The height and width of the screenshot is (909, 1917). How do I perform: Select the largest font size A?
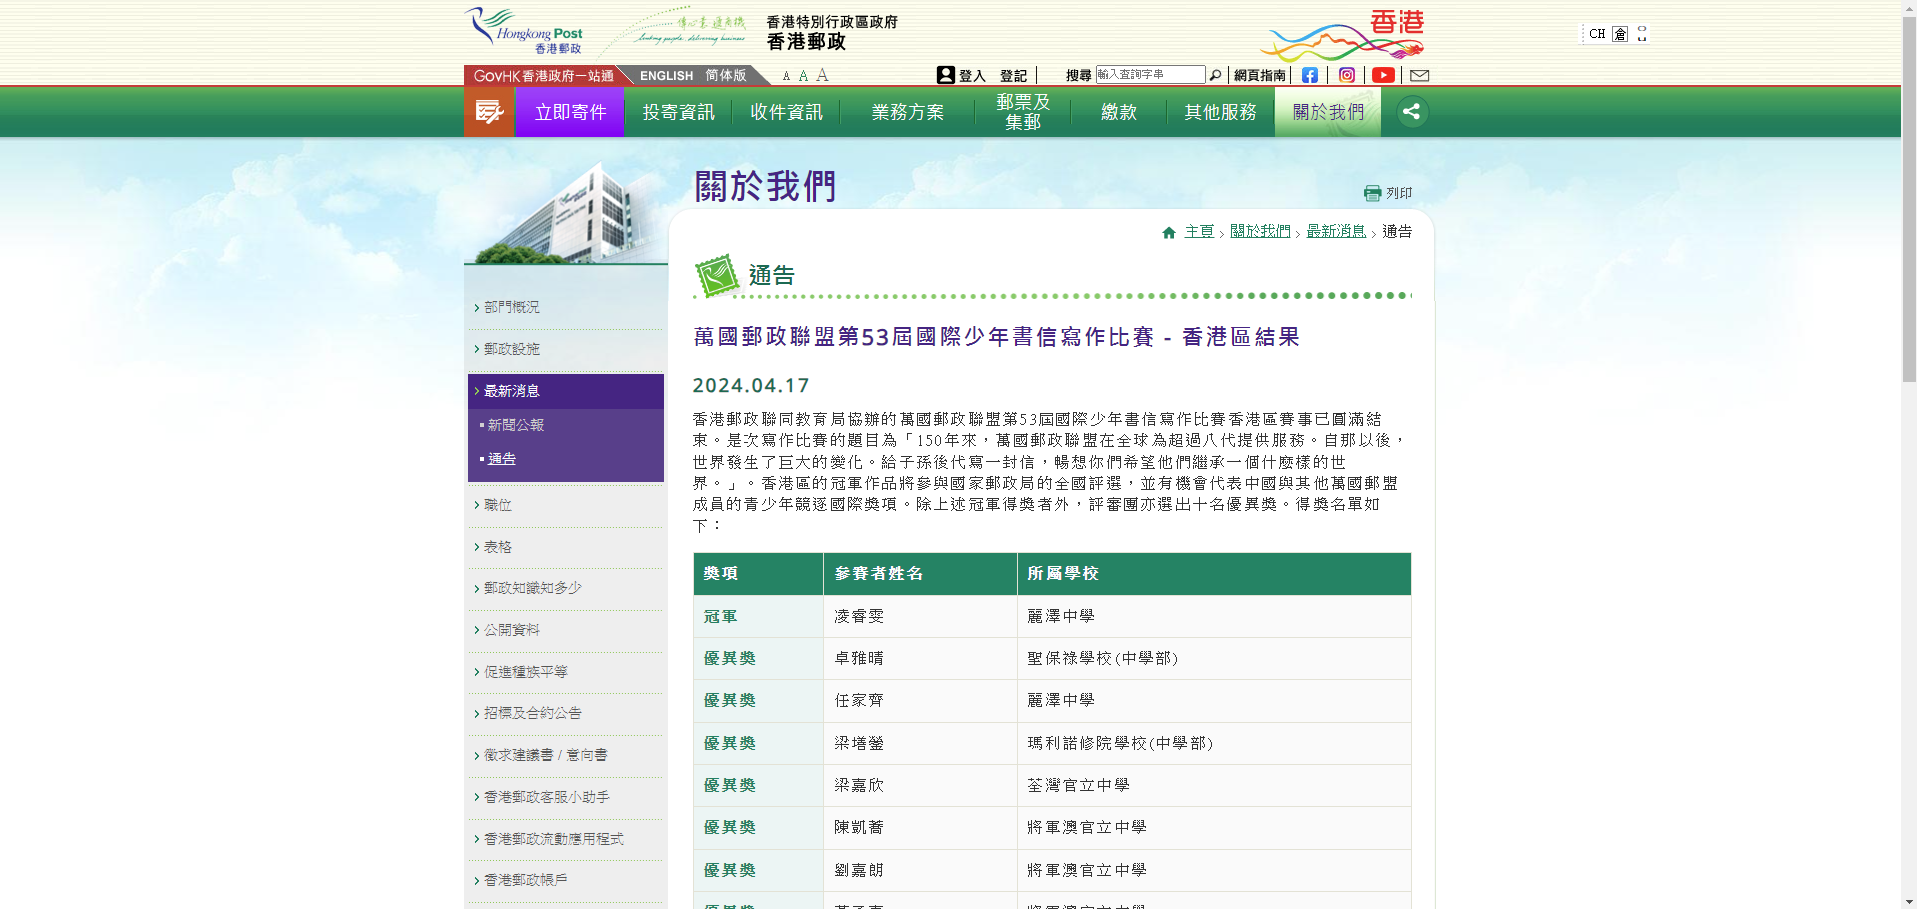(822, 75)
